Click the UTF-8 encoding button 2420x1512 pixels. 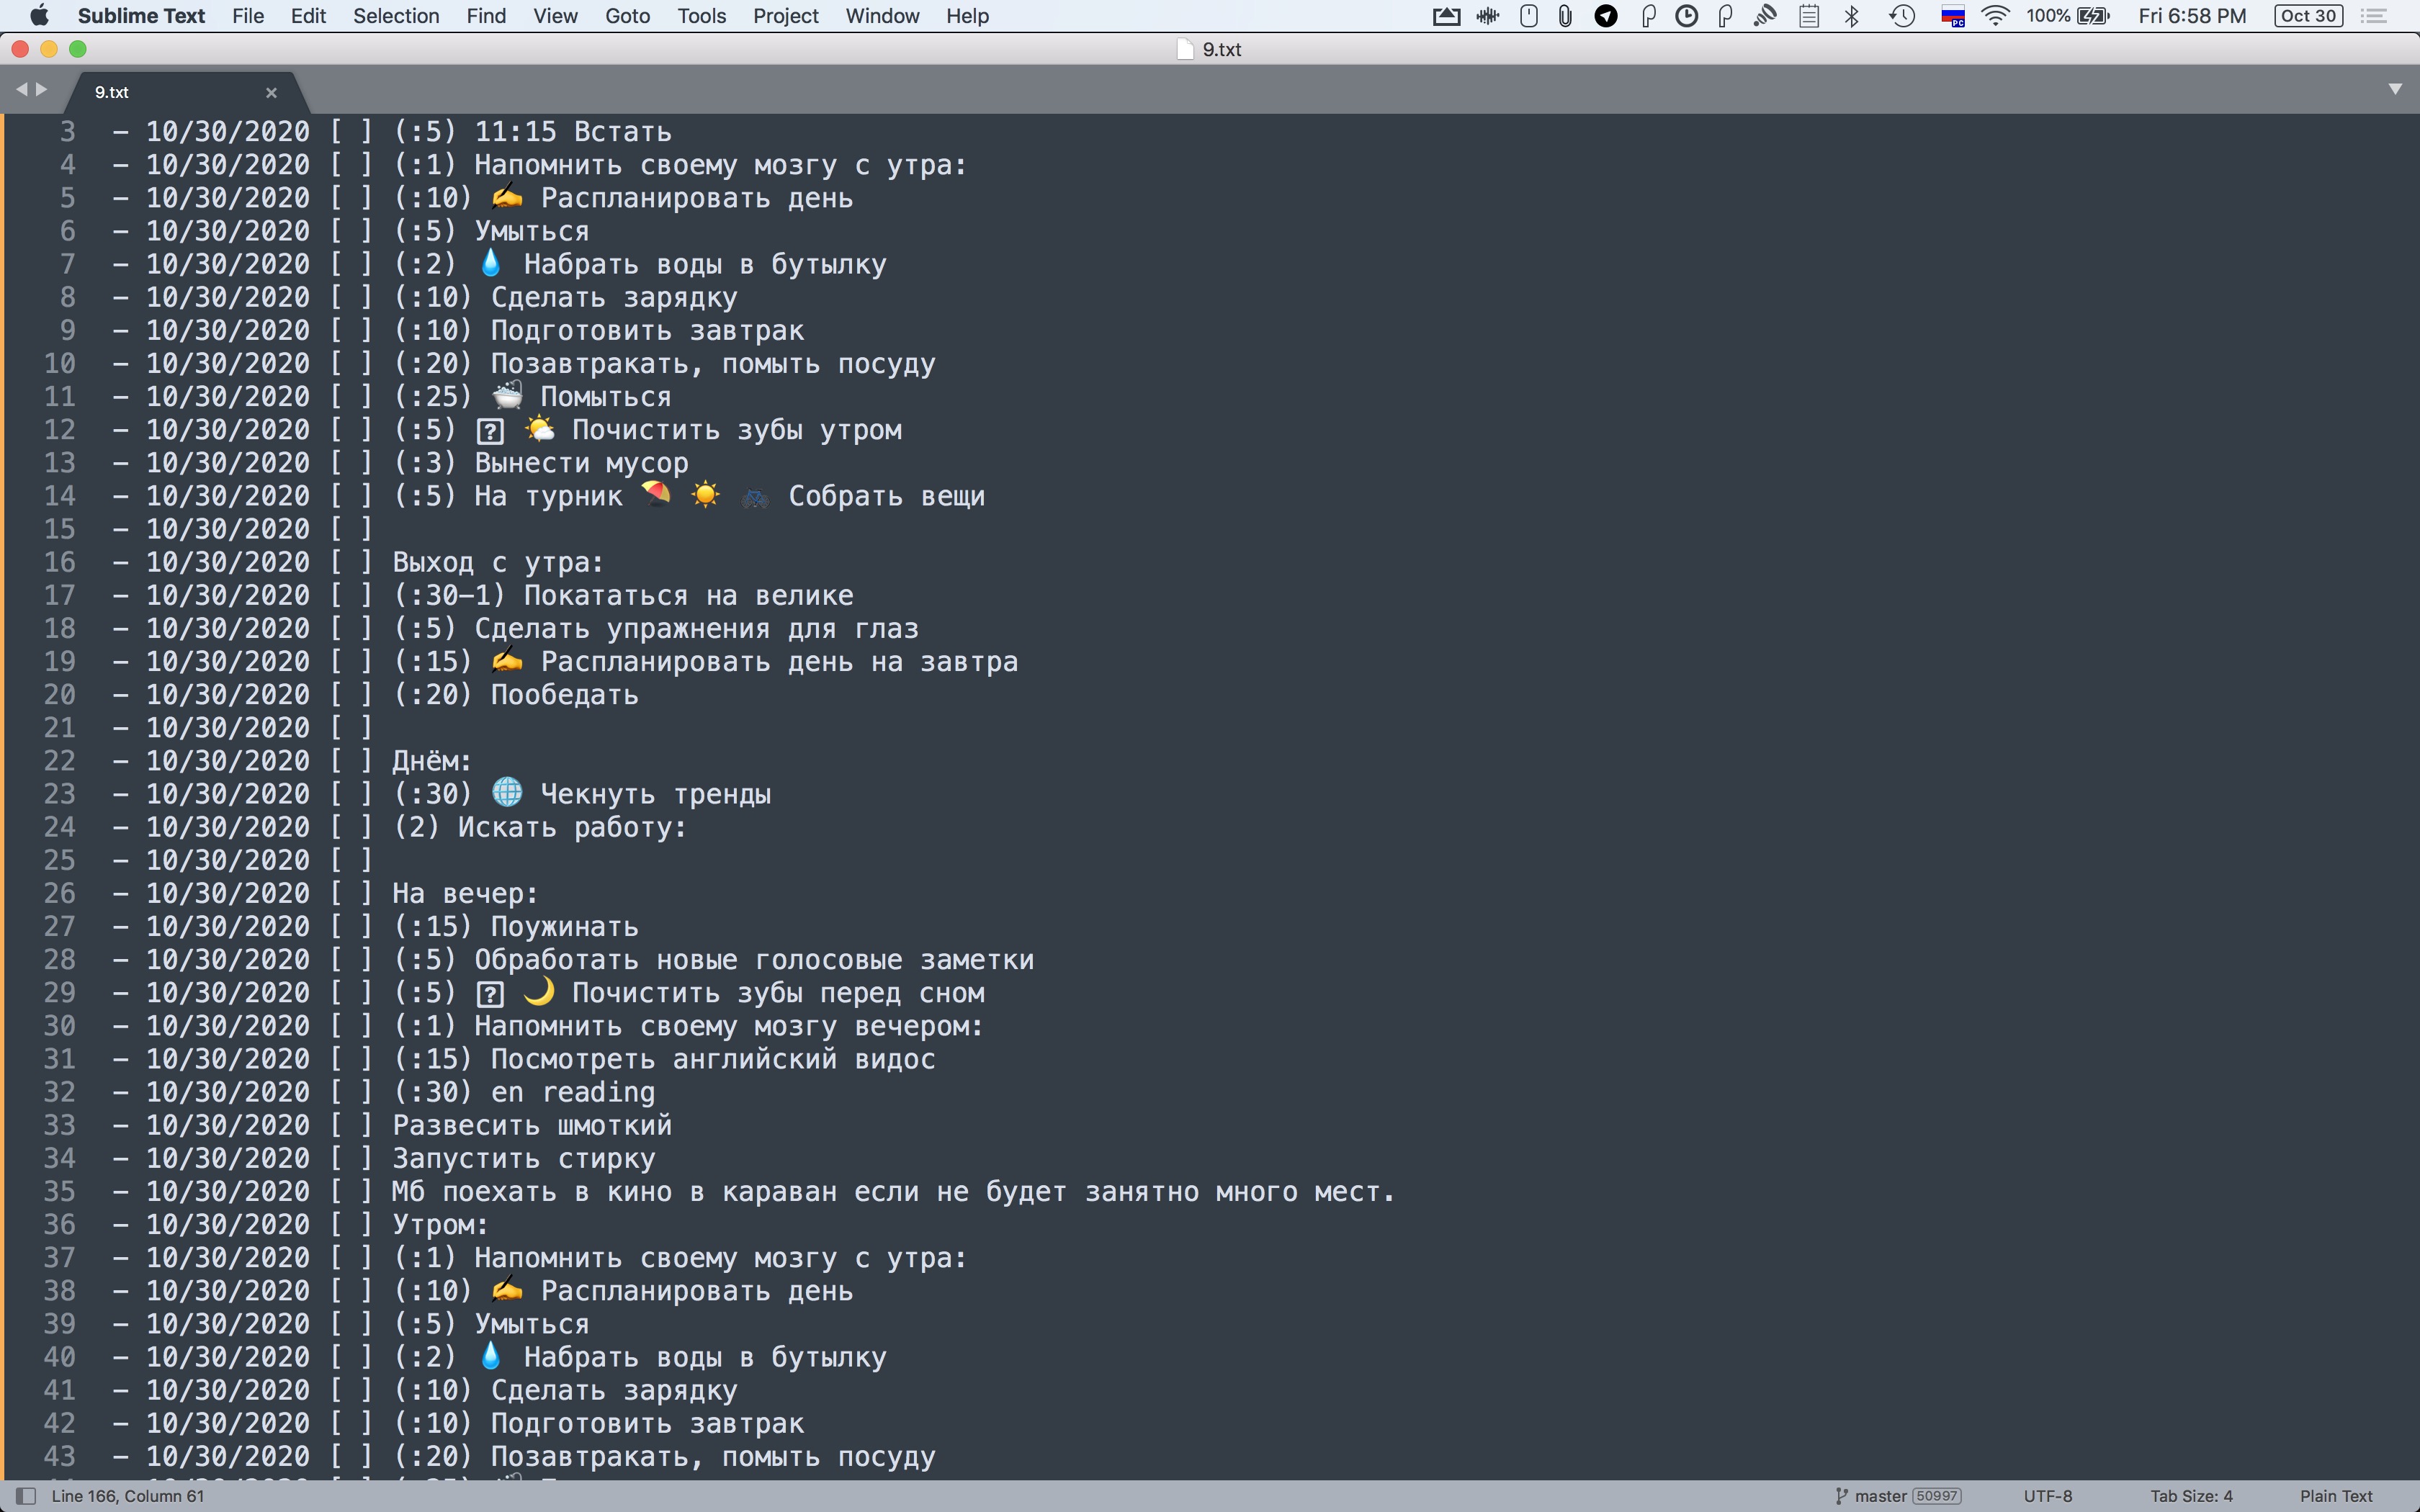click(x=2047, y=1496)
